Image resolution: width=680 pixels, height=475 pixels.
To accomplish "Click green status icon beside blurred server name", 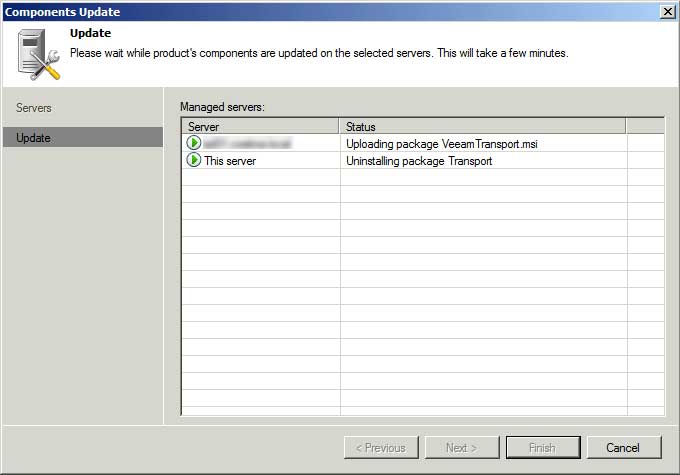I will (x=193, y=143).
